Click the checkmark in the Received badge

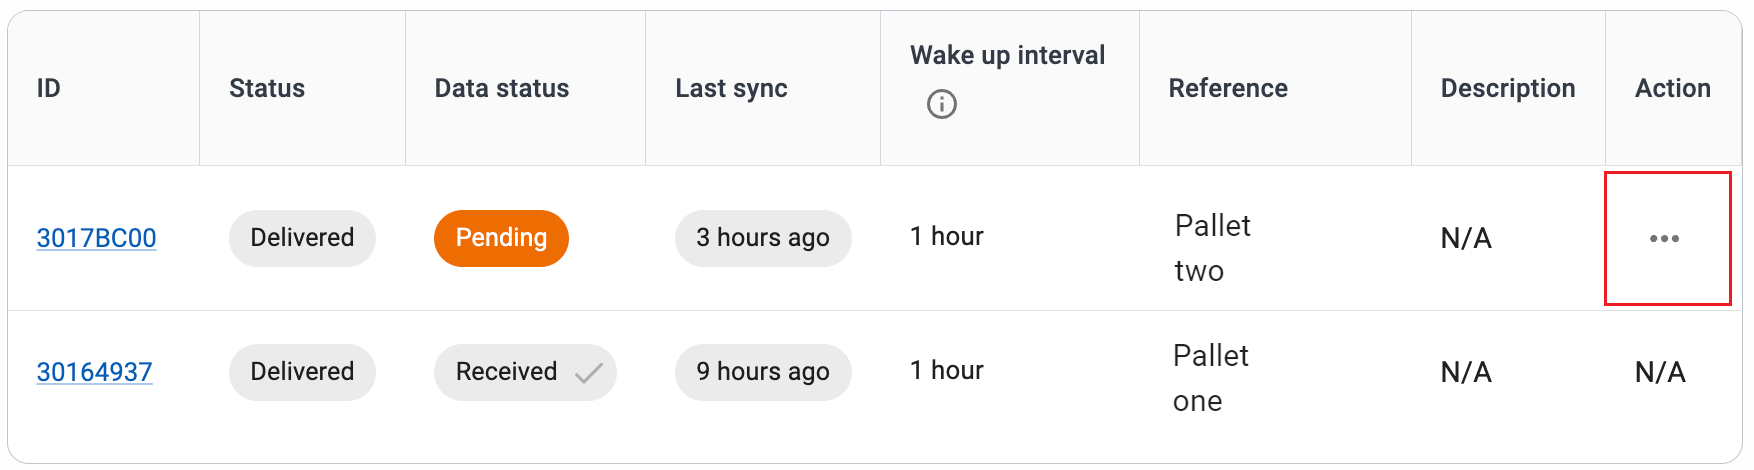[589, 373]
